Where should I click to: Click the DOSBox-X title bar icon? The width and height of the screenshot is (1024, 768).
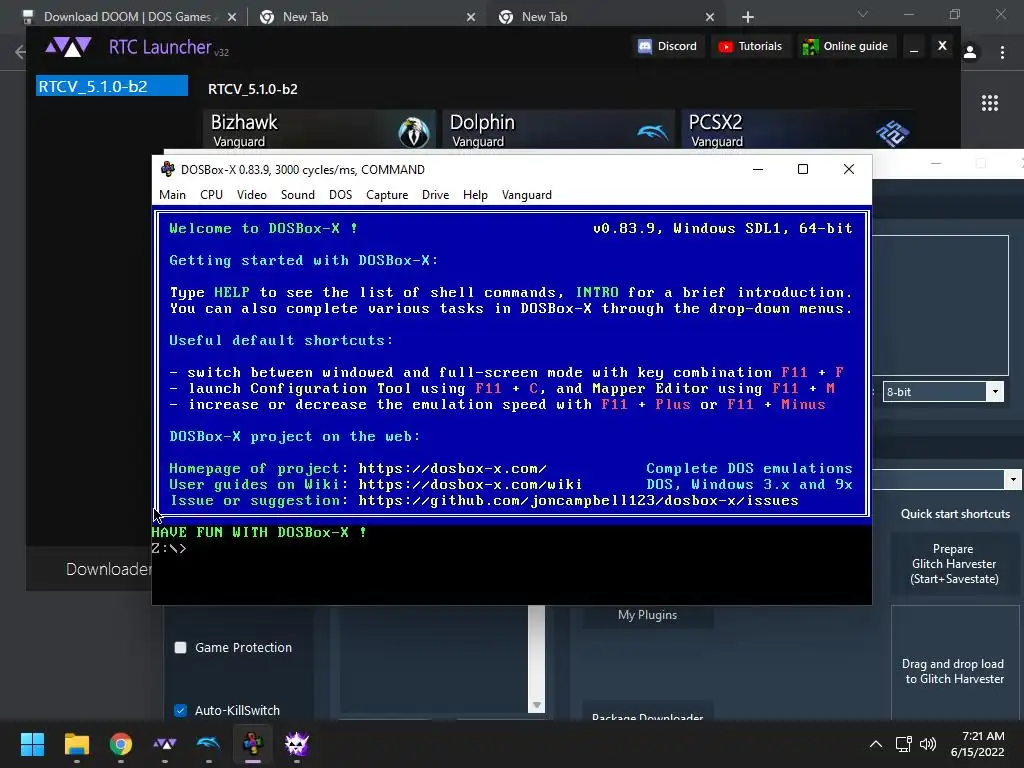tap(168, 169)
